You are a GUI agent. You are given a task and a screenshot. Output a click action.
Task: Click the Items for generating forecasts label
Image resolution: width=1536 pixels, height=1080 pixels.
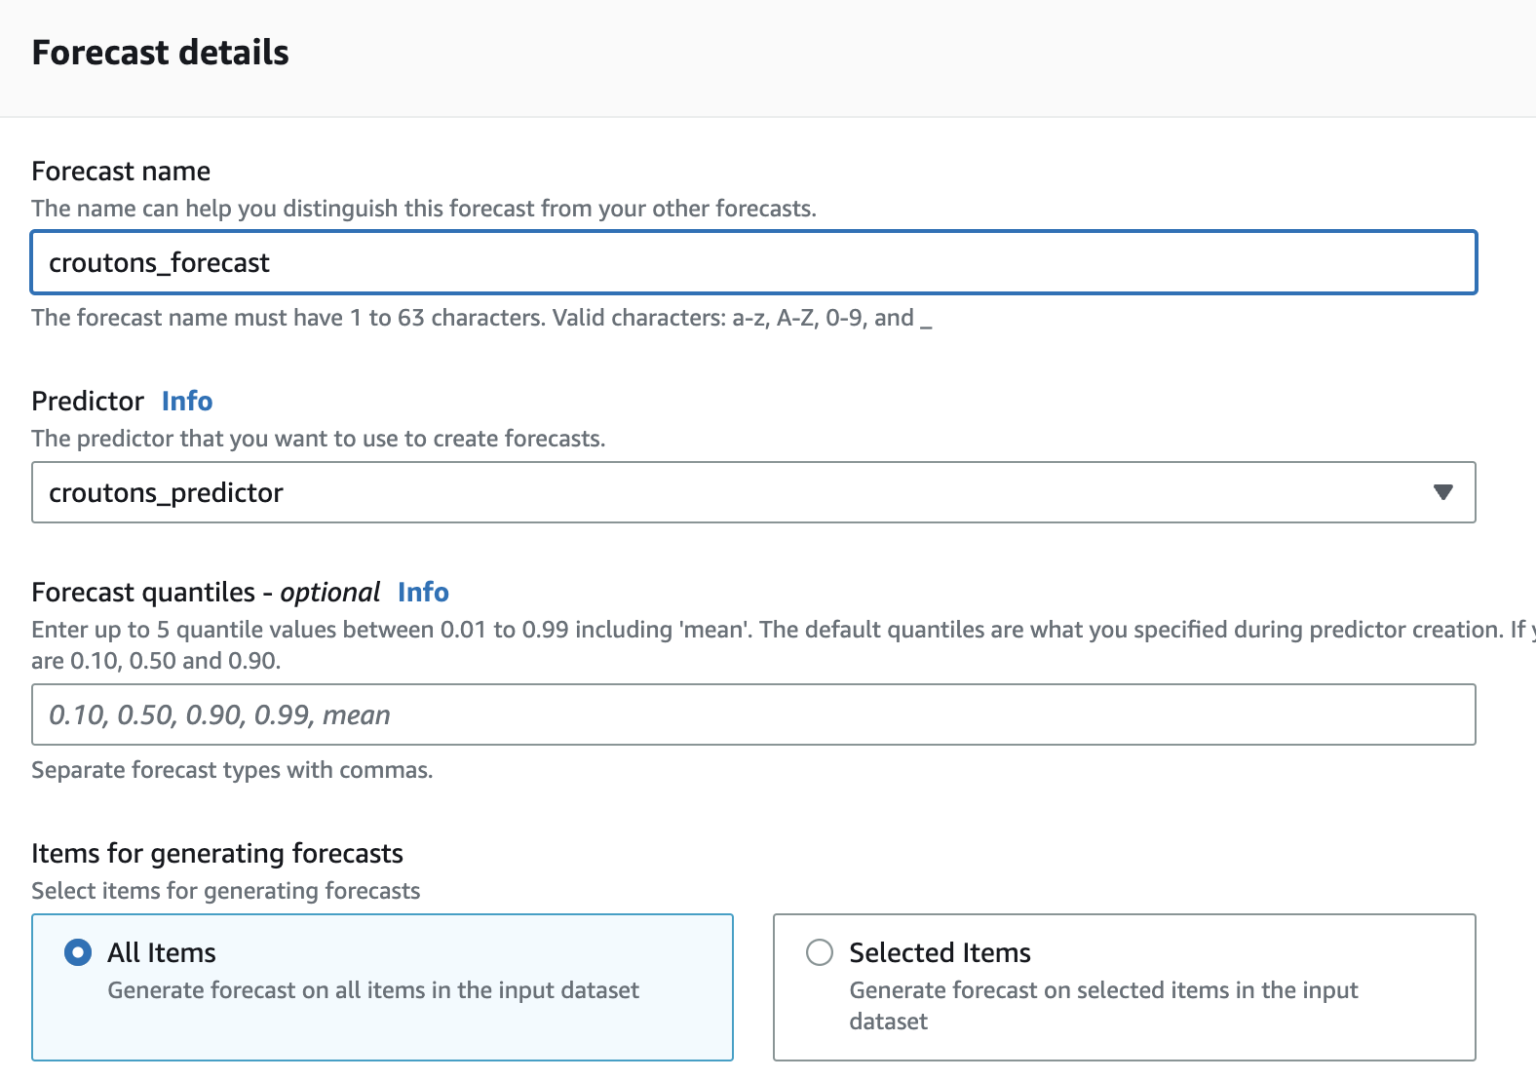[x=217, y=853]
